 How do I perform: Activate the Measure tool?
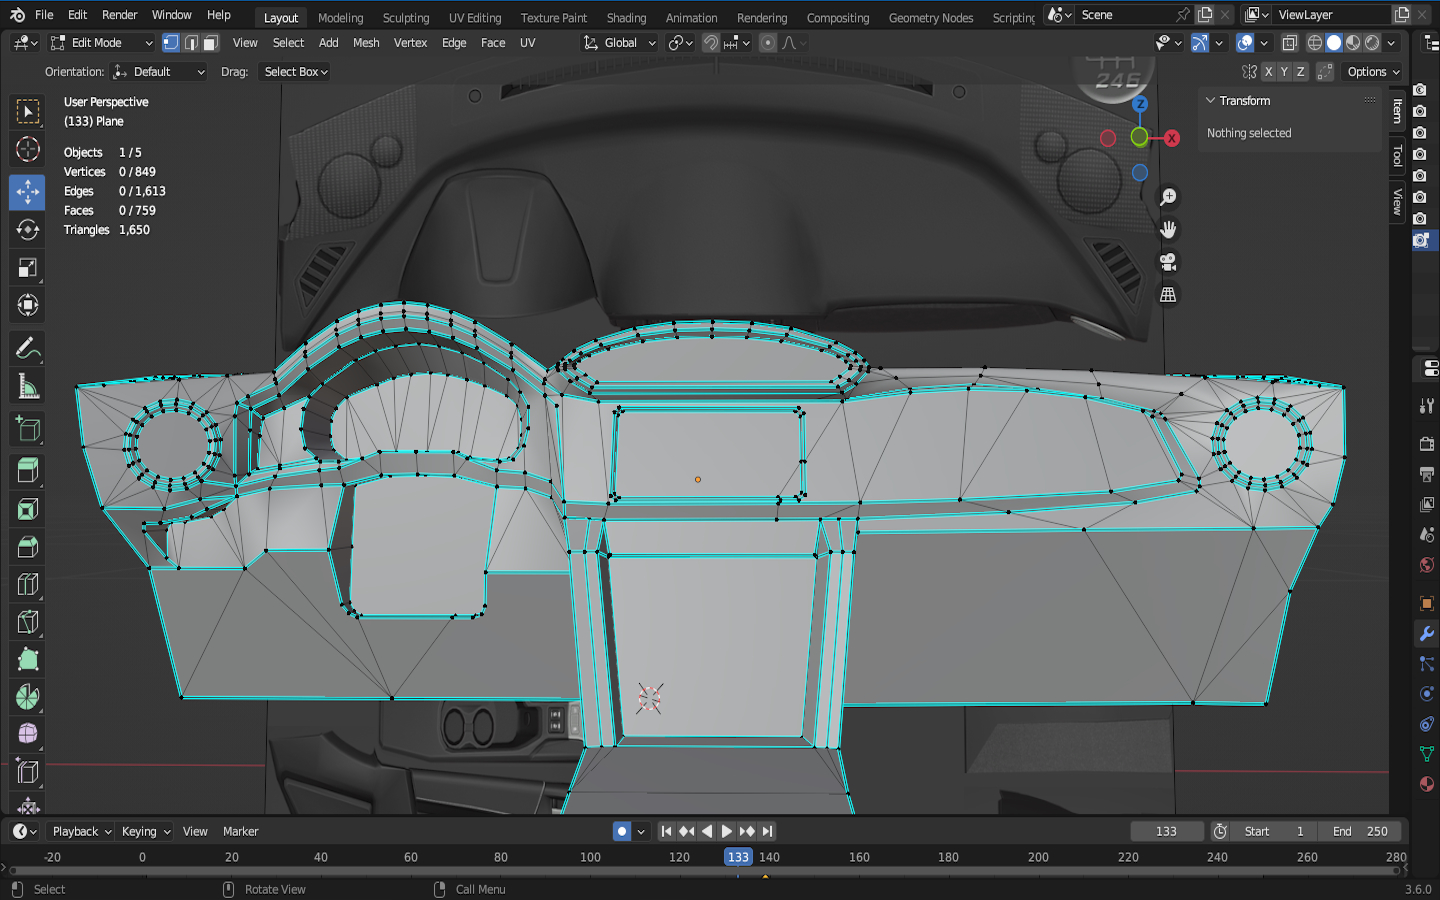(x=27, y=387)
